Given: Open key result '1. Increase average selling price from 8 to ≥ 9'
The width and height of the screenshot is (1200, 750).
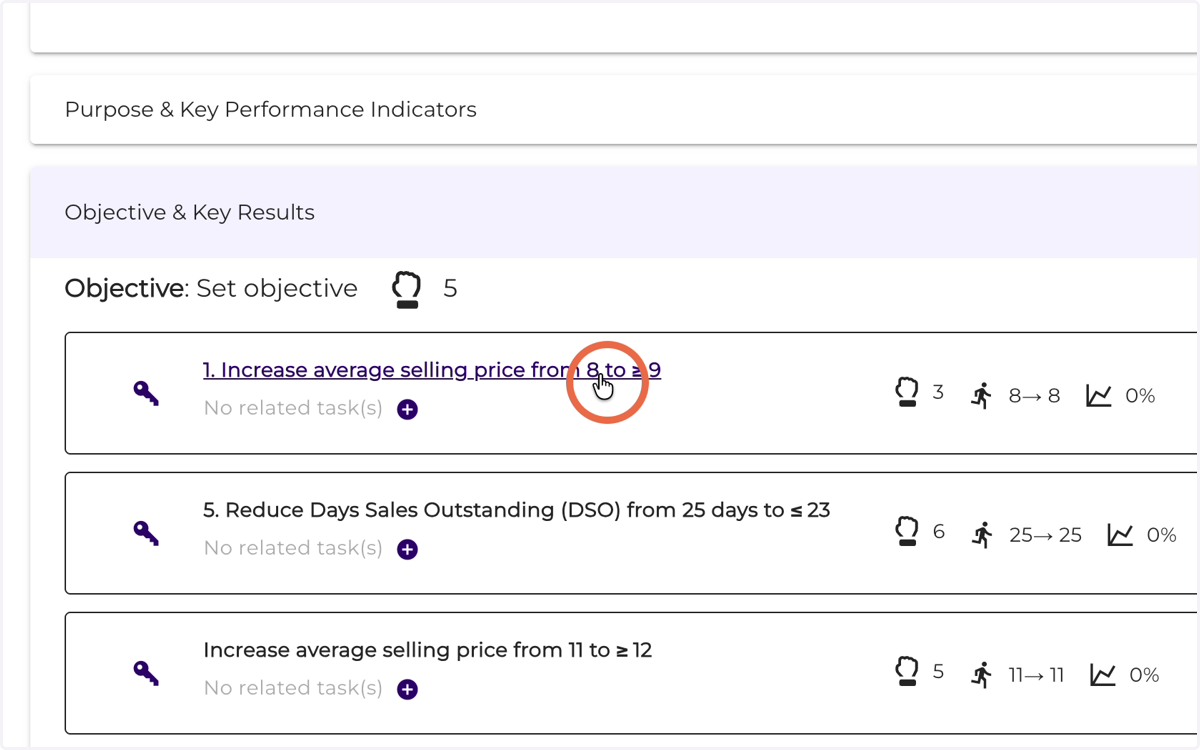Looking at the screenshot, I should click(x=432, y=370).
